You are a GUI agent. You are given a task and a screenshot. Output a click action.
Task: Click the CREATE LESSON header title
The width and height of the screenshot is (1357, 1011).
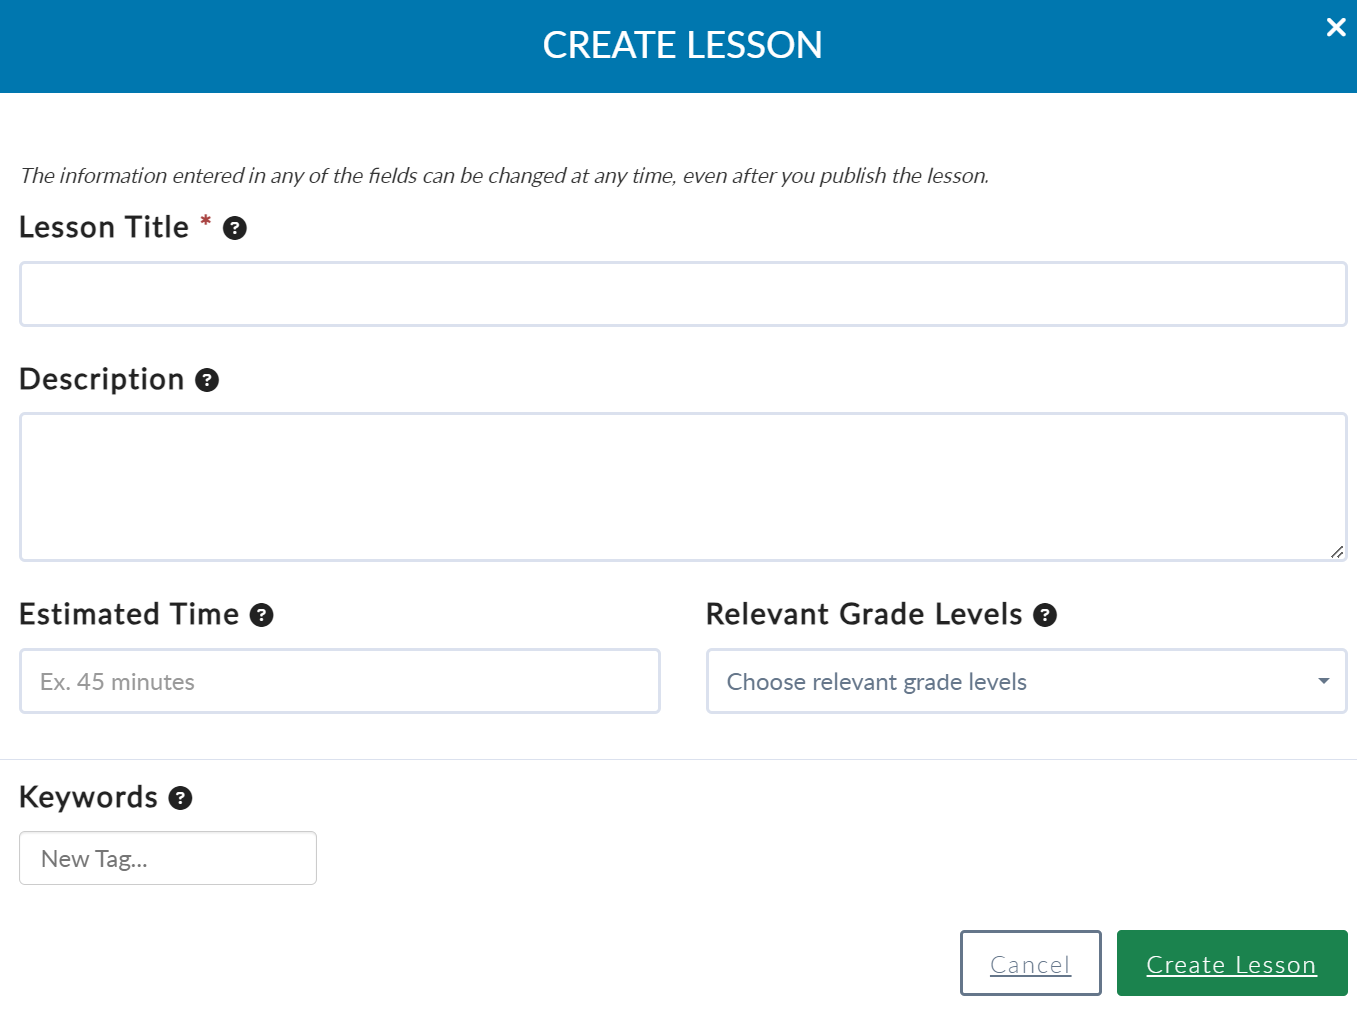pos(682,45)
